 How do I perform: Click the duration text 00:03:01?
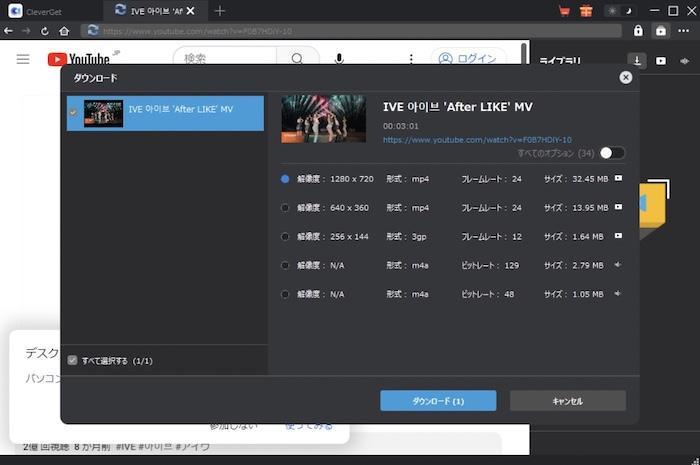pyautogui.click(x=401, y=126)
